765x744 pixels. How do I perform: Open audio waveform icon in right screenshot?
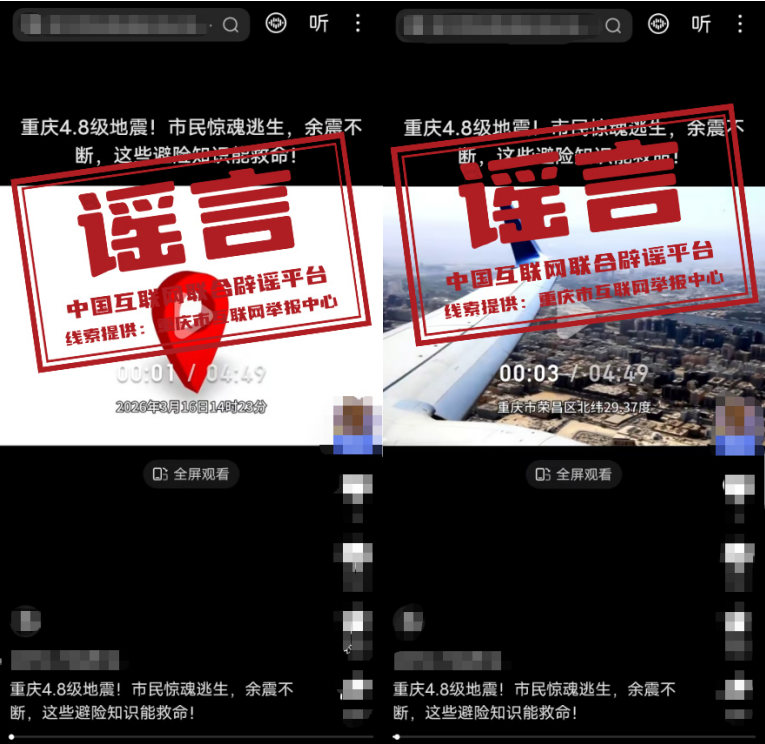pyautogui.click(x=658, y=24)
